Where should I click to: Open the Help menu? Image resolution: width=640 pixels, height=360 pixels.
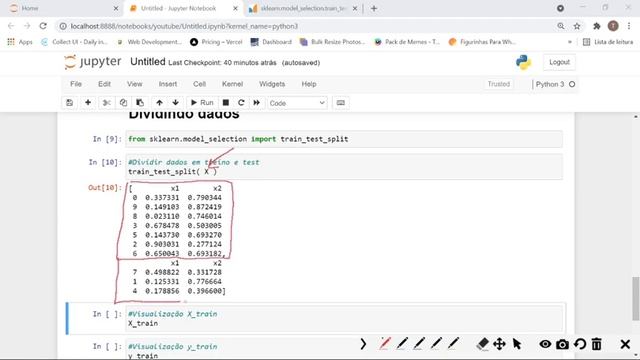tap(309, 84)
